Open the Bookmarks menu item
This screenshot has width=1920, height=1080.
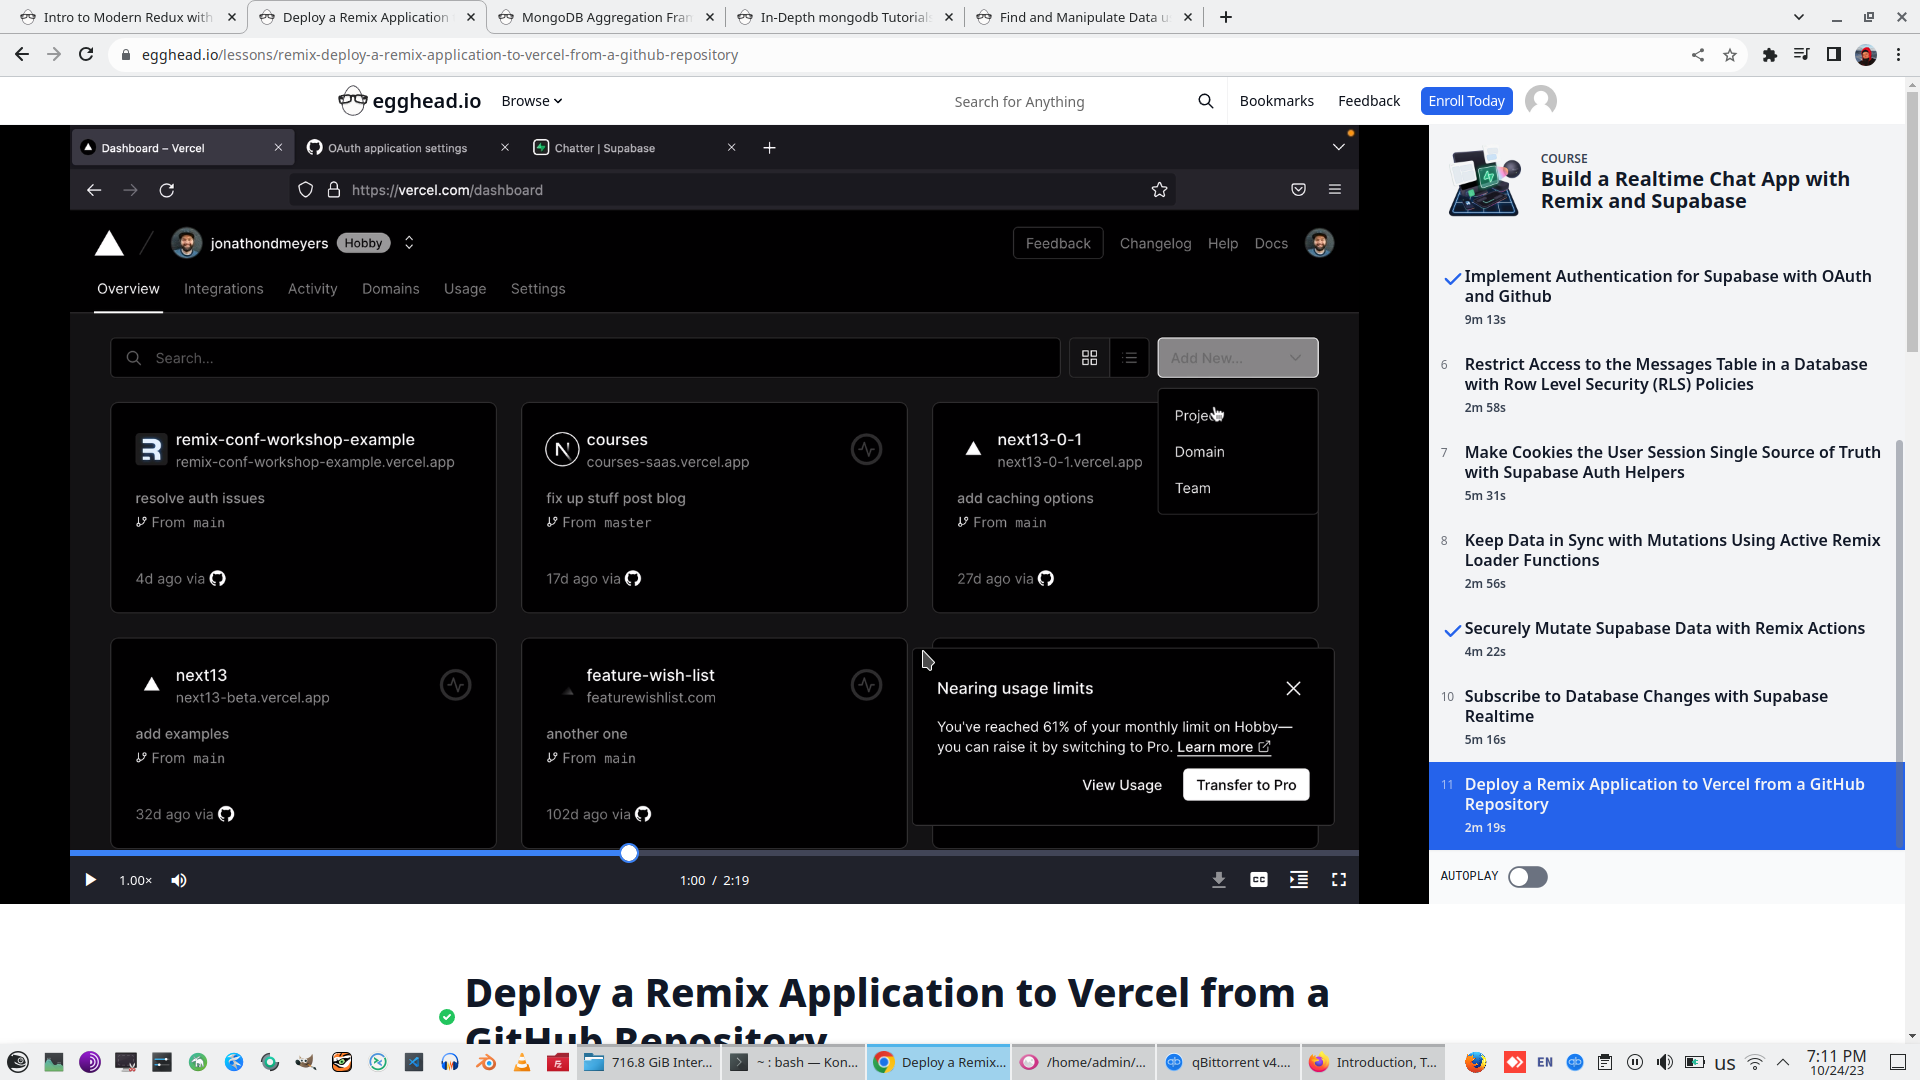(1276, 101)
